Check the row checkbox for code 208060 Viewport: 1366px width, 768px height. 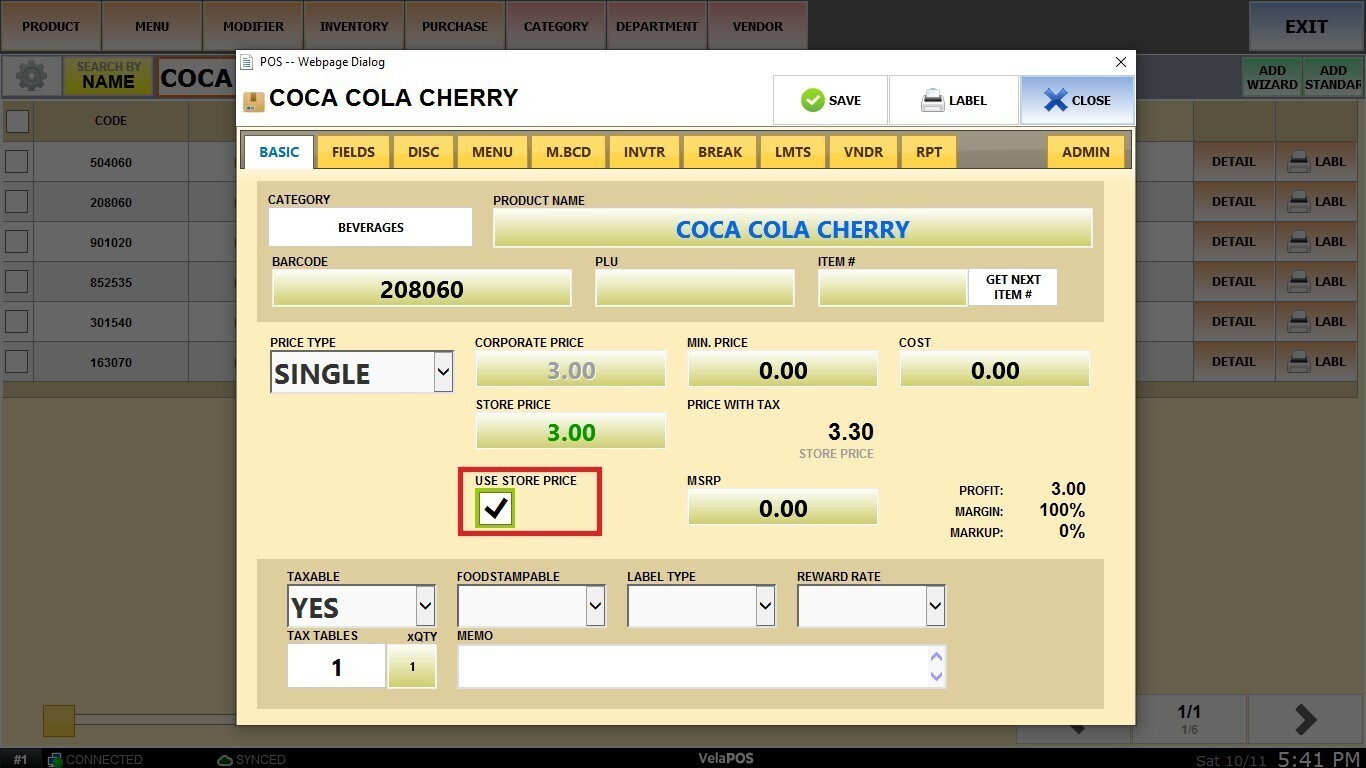pos(17,202)
